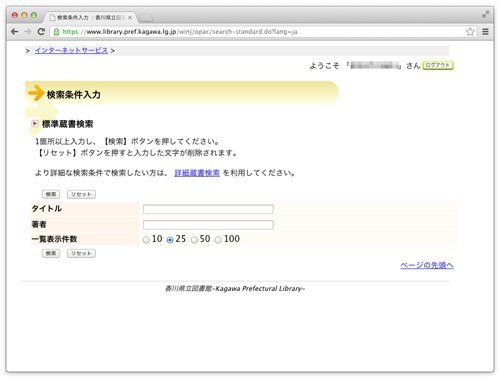Click the 一覧表示件数 label

[54, 239]
